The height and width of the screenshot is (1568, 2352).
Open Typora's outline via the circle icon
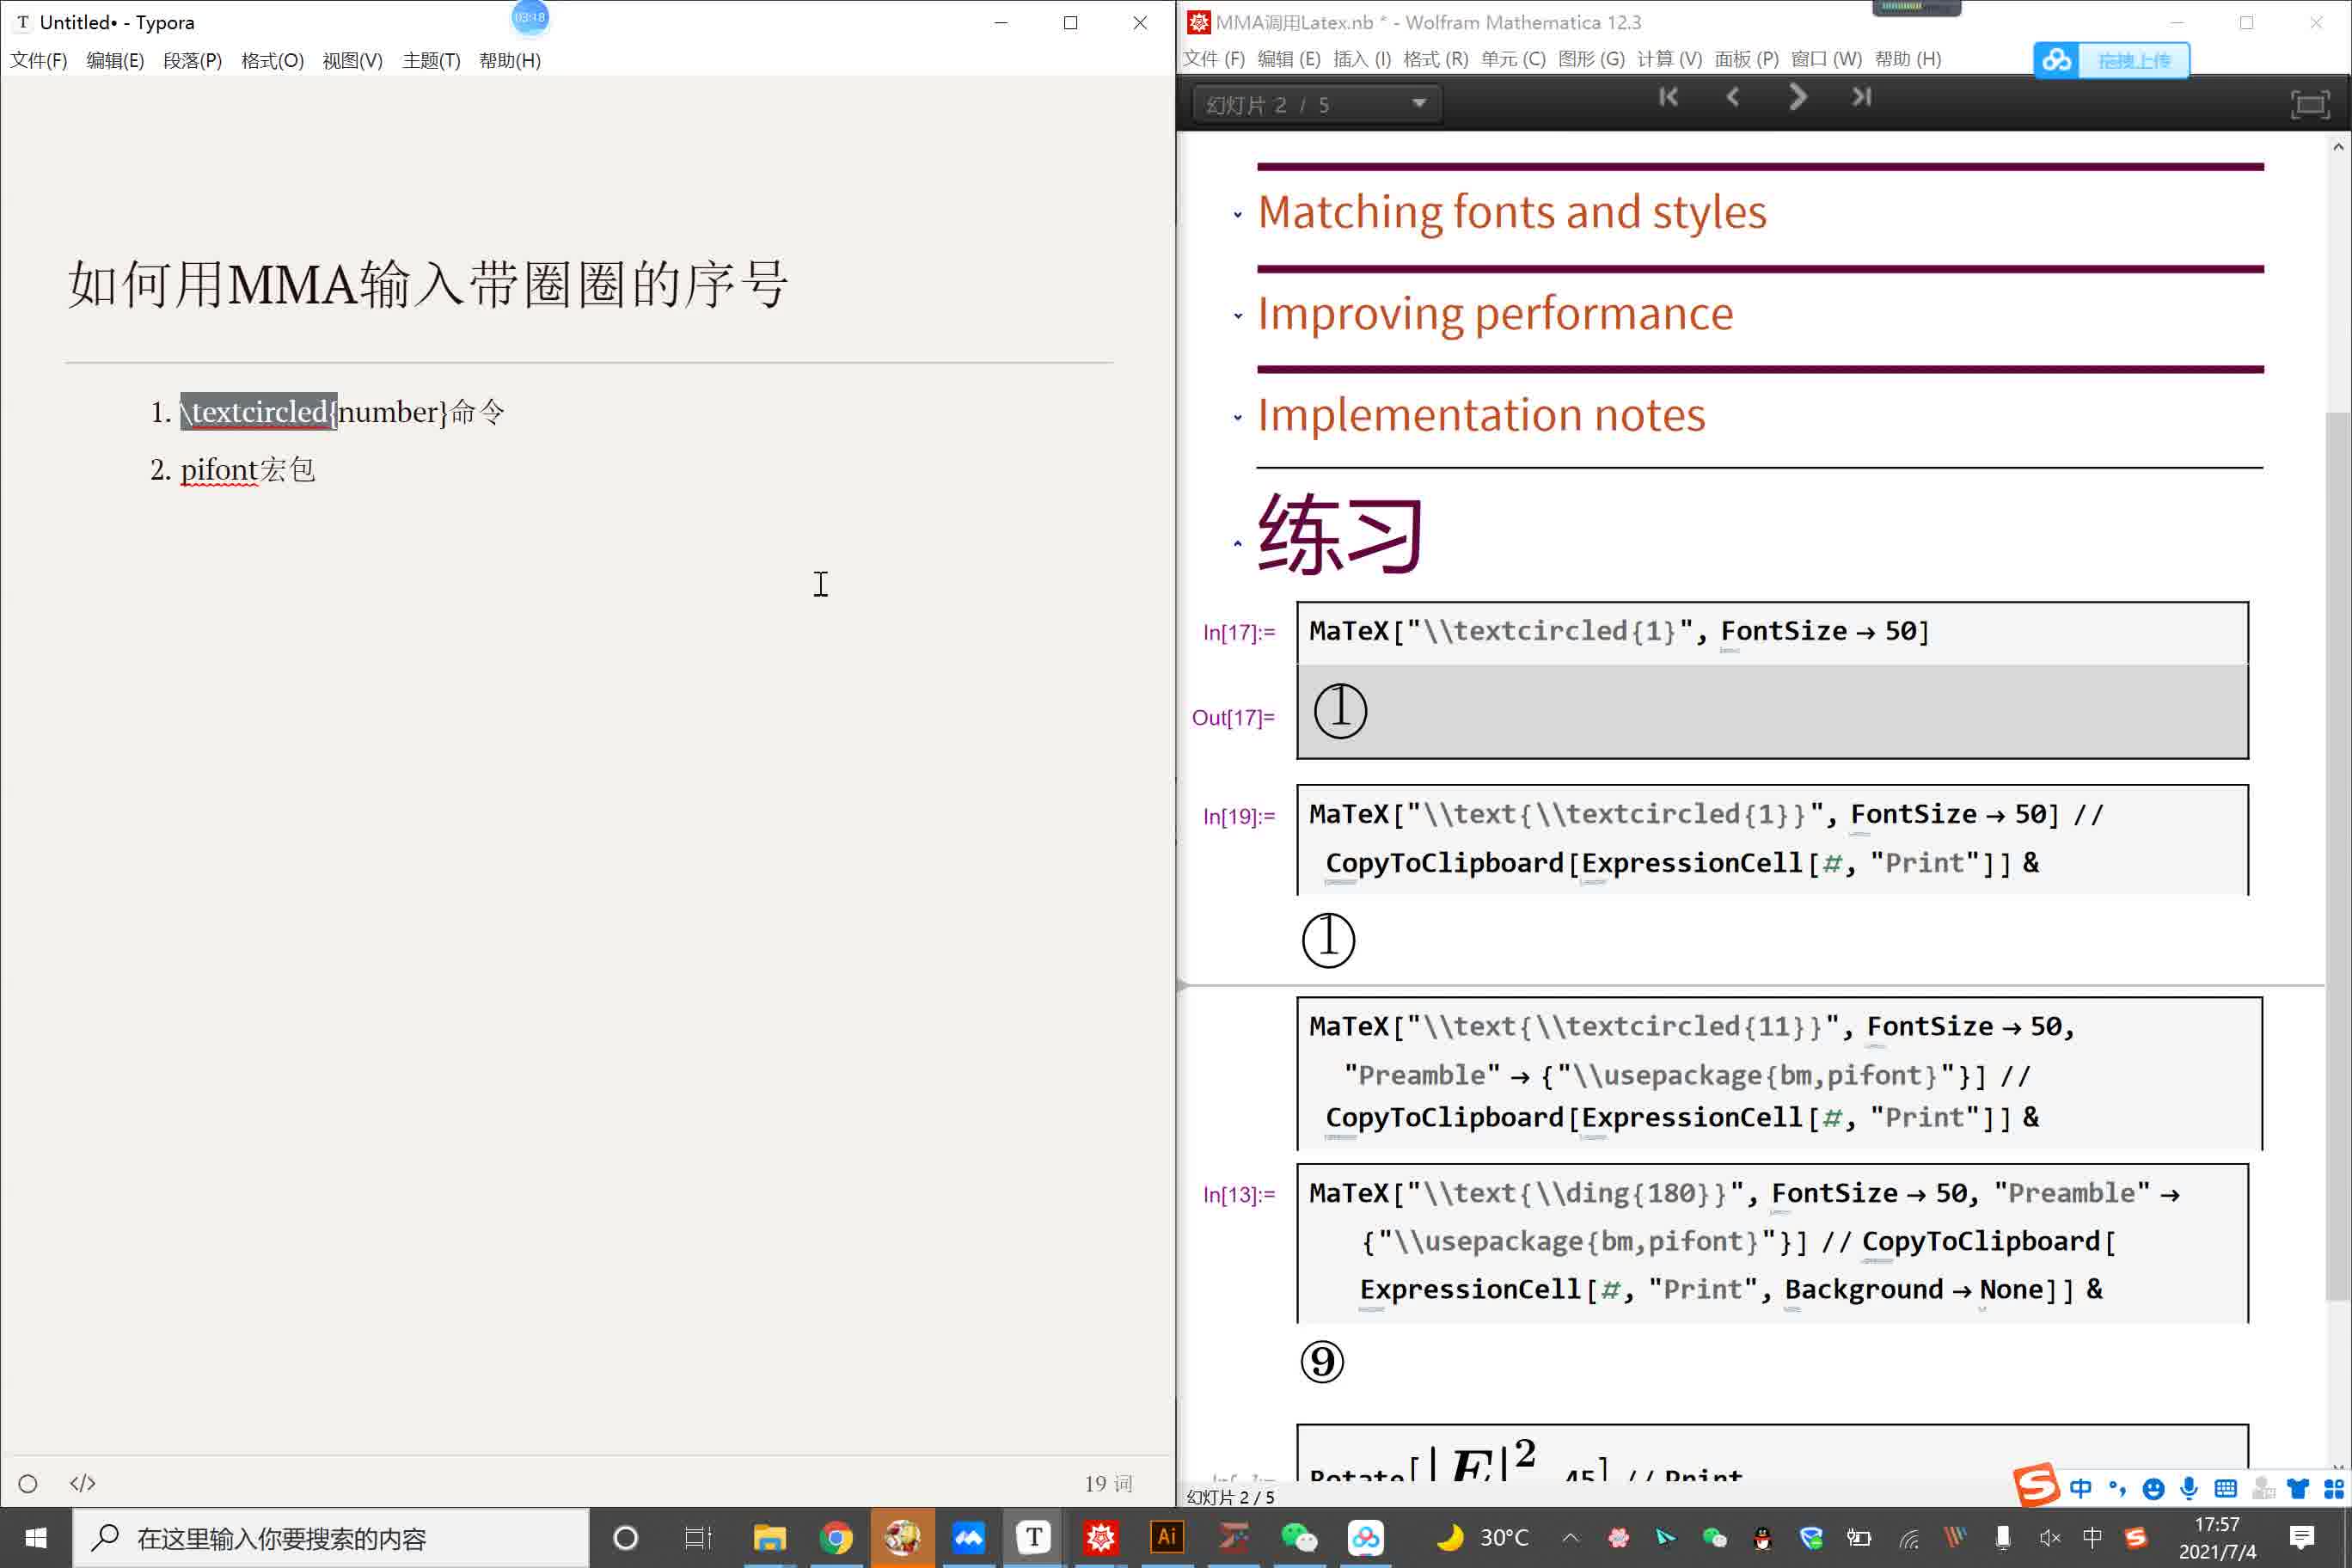27,1483
